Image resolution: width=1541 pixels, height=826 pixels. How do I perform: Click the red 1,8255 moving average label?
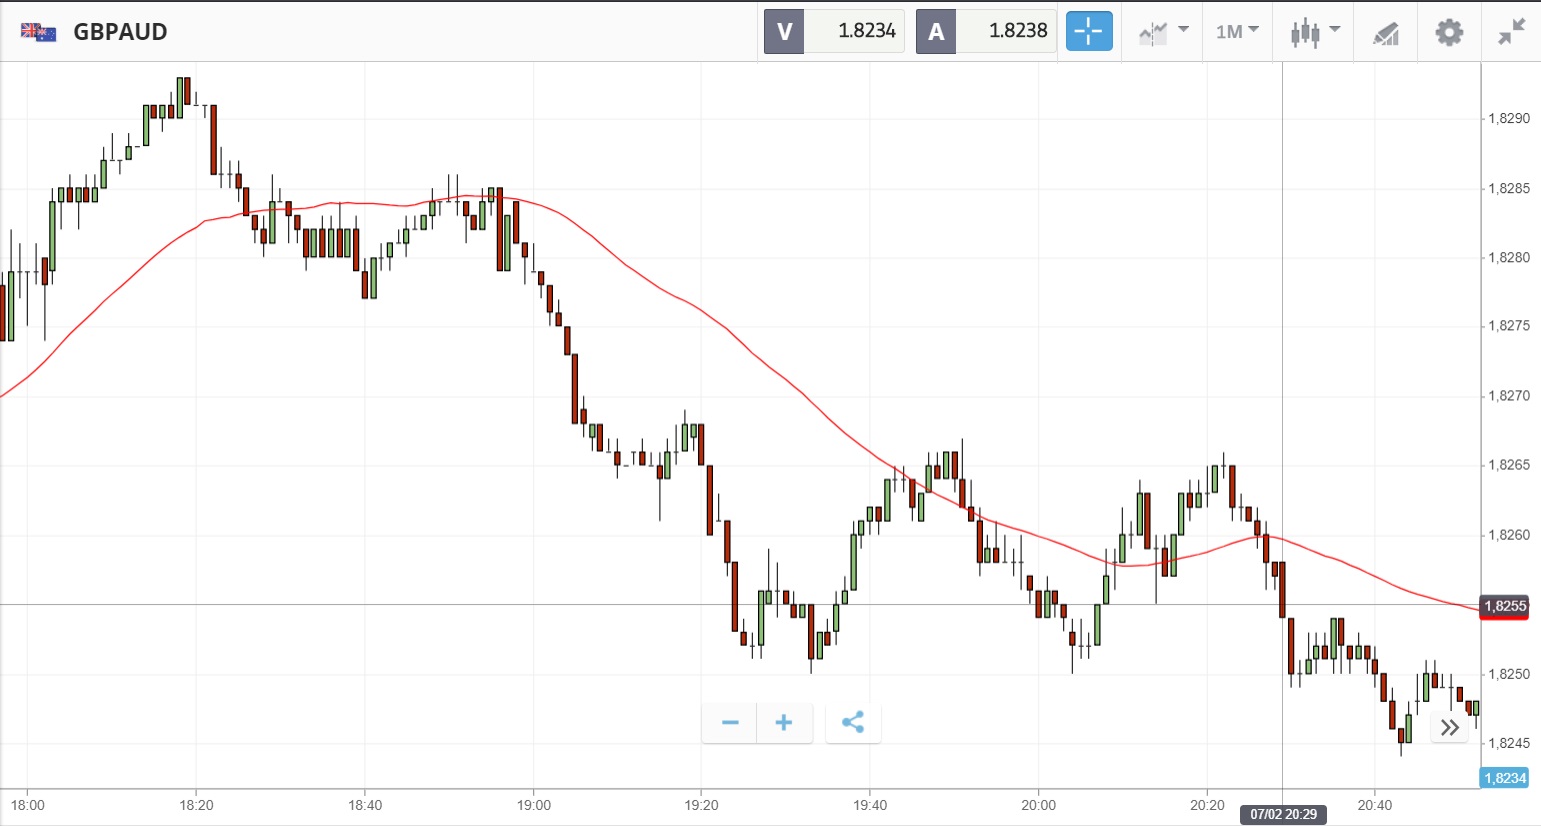point(1504,606)
